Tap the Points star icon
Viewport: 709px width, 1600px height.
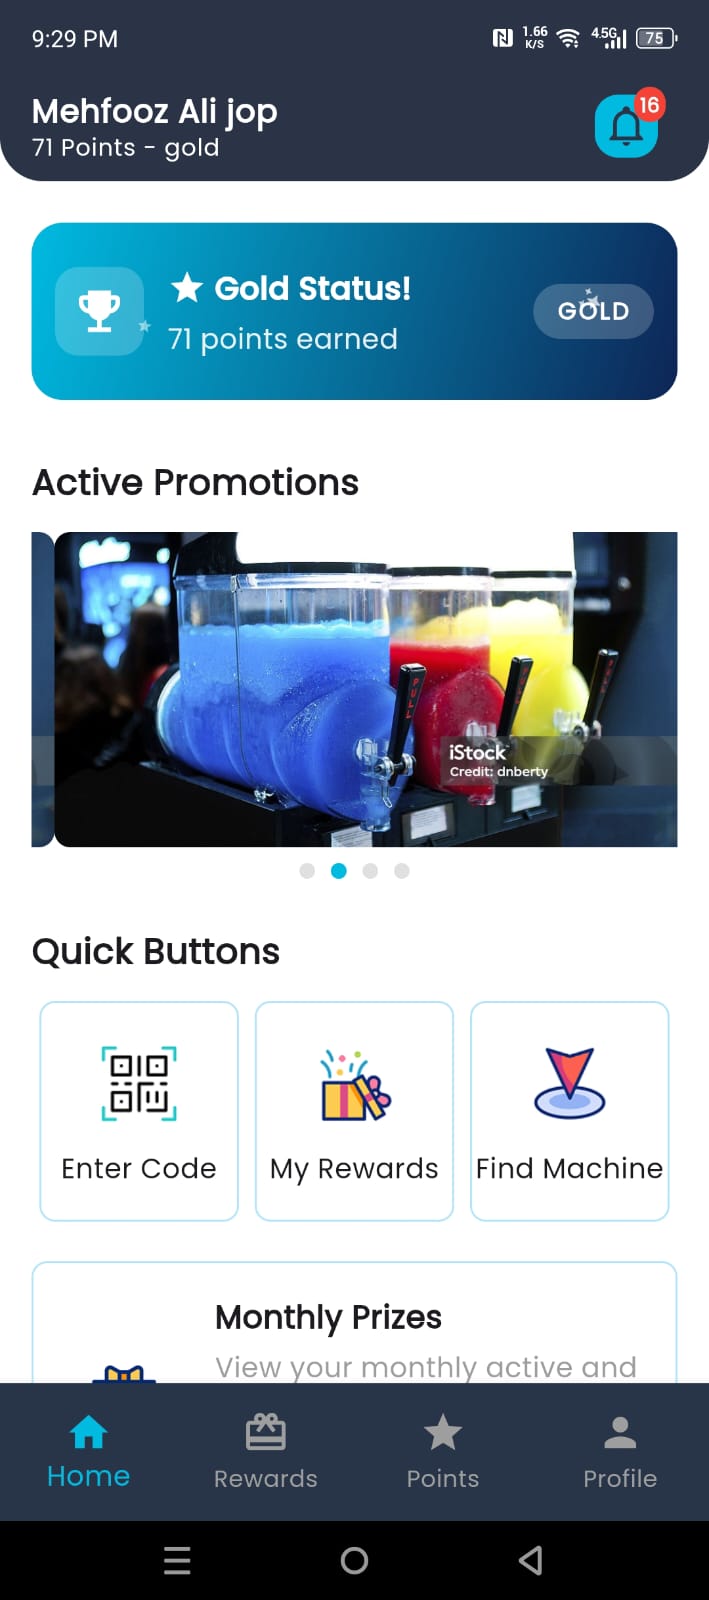(443, 1432)
